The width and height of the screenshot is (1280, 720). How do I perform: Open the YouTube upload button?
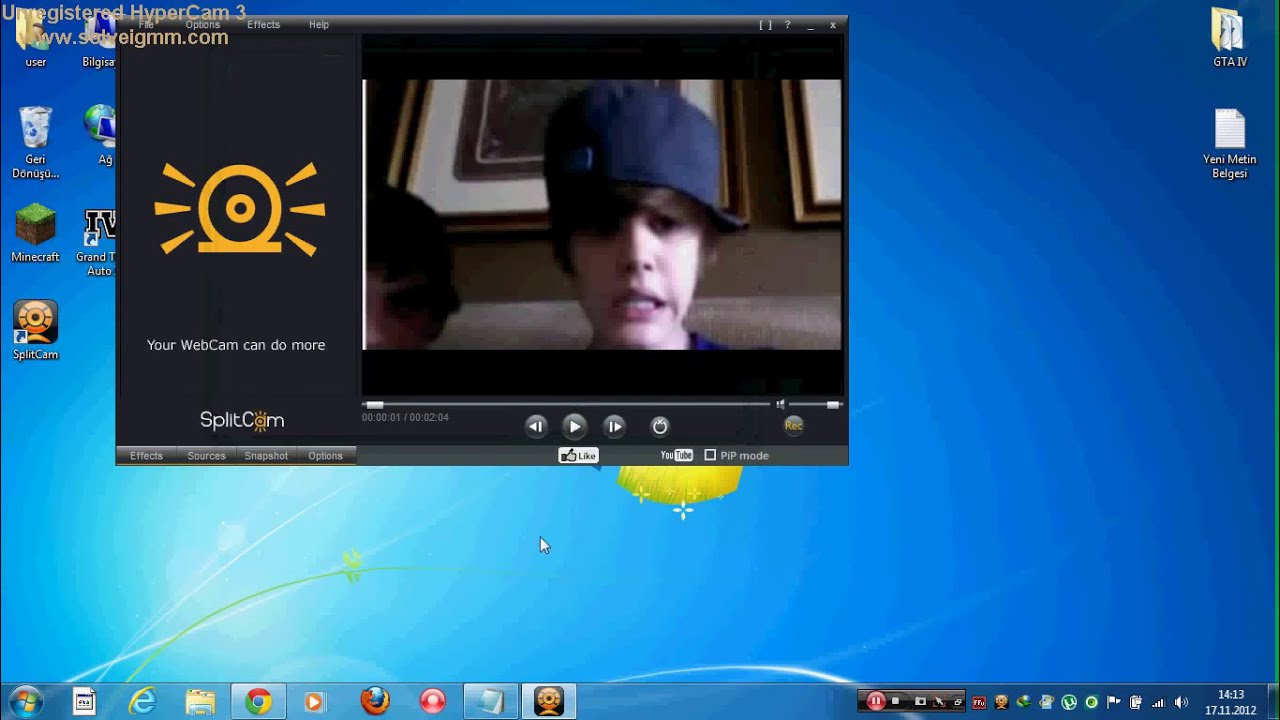[677, 455]
